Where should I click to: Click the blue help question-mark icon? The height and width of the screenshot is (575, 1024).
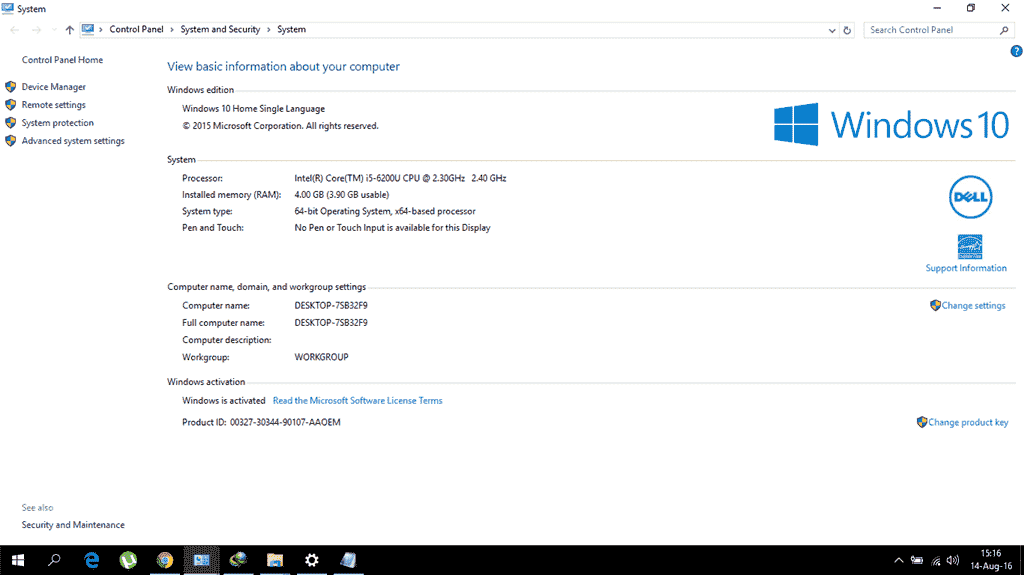pyautogui.click(x=1016, y=51)
